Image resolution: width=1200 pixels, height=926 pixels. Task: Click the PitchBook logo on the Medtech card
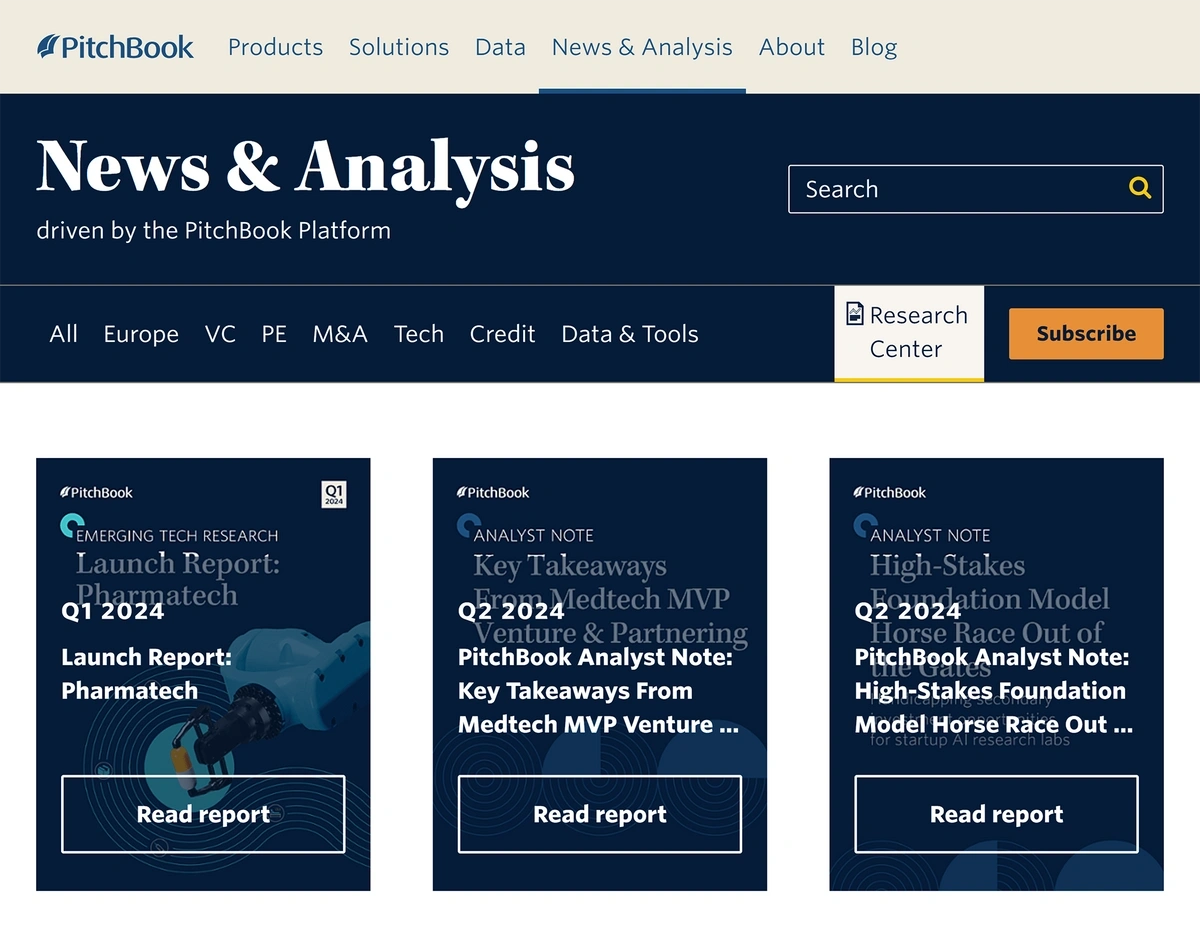(x=493, y=492)
